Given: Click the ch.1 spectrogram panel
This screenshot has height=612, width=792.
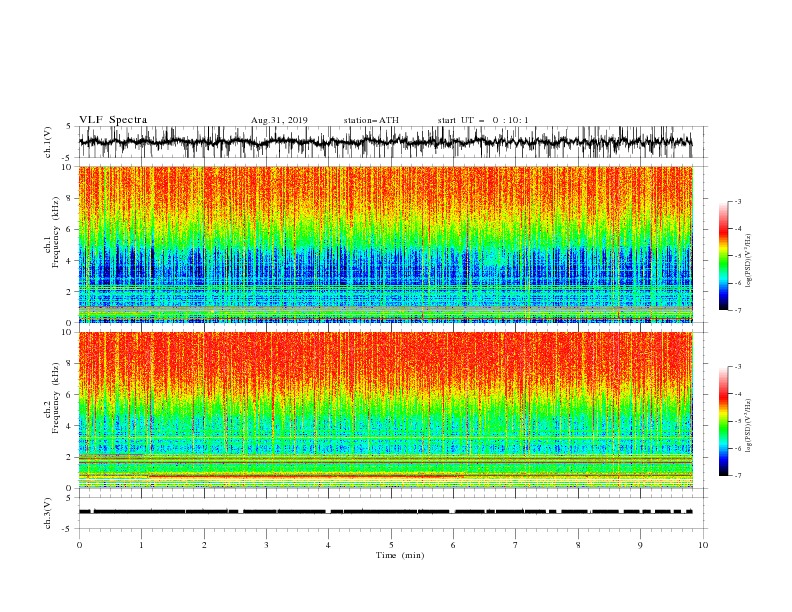Looking at the screenshot, I should 386,244.
